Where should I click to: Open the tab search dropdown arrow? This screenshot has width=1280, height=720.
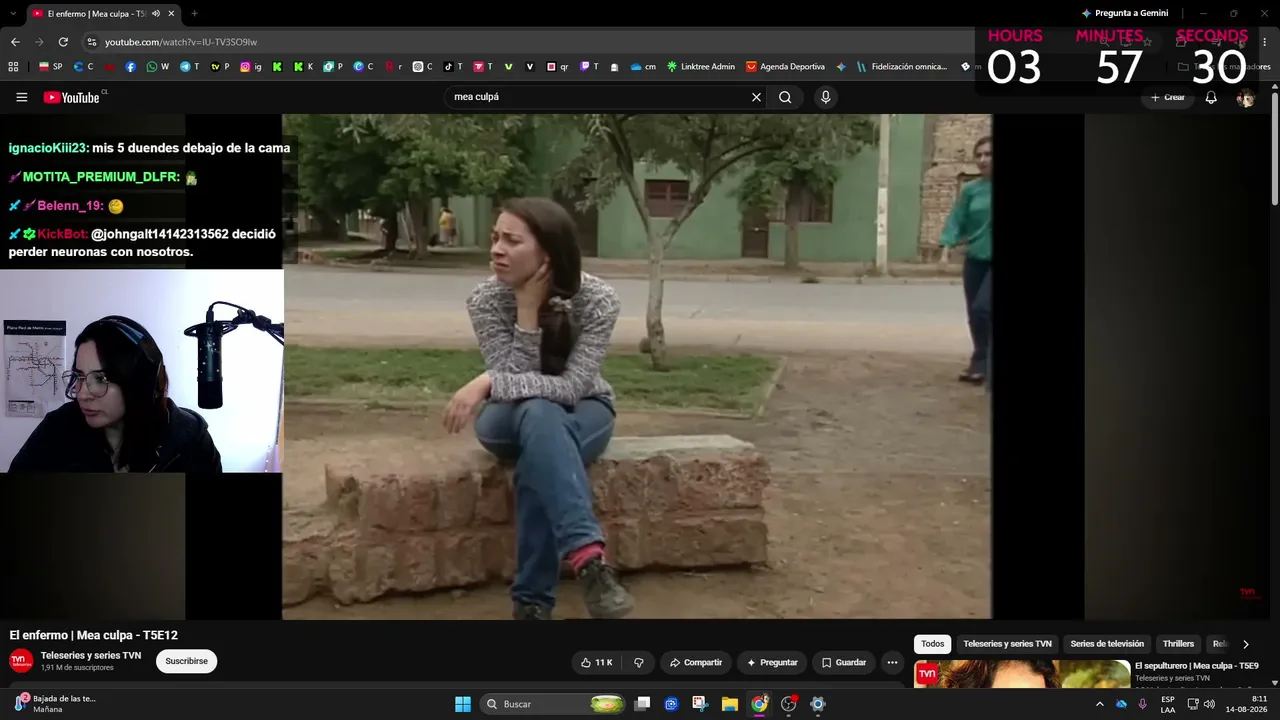click(13, 13)
